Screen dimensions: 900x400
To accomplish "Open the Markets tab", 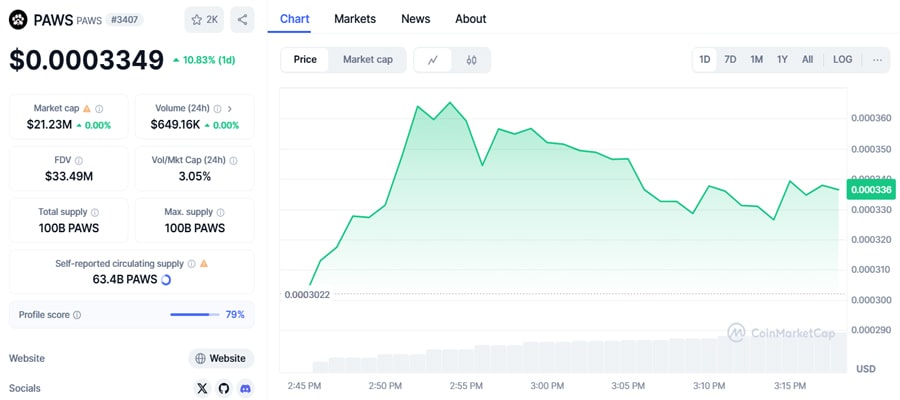I will coord(355,19).
